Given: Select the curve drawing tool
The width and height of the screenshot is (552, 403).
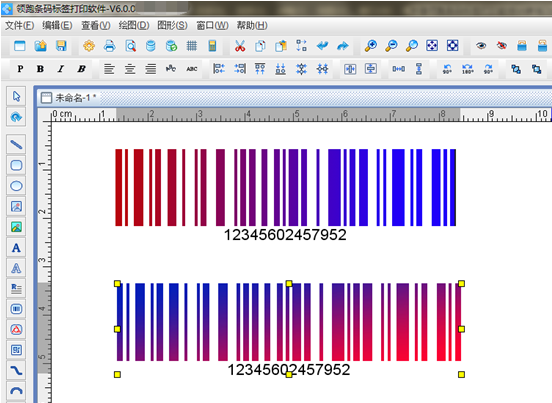Looking at the screenshot, I should tap(16, 370).
